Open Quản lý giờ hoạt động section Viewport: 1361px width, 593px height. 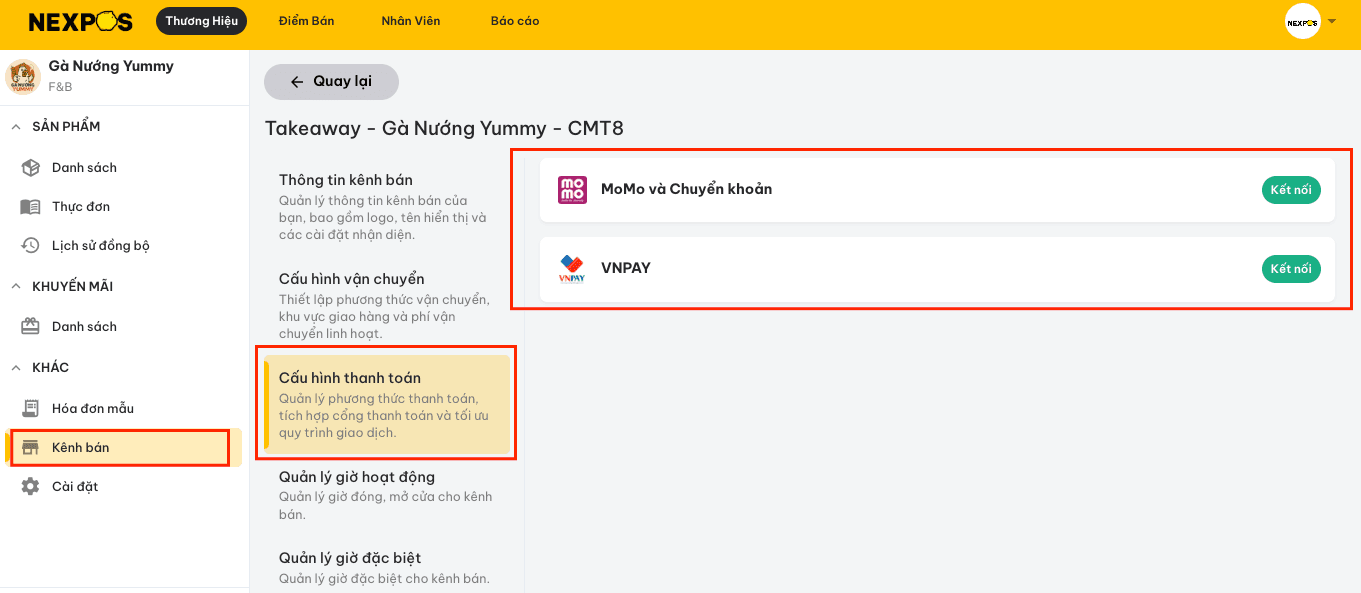tap(387, 495)
